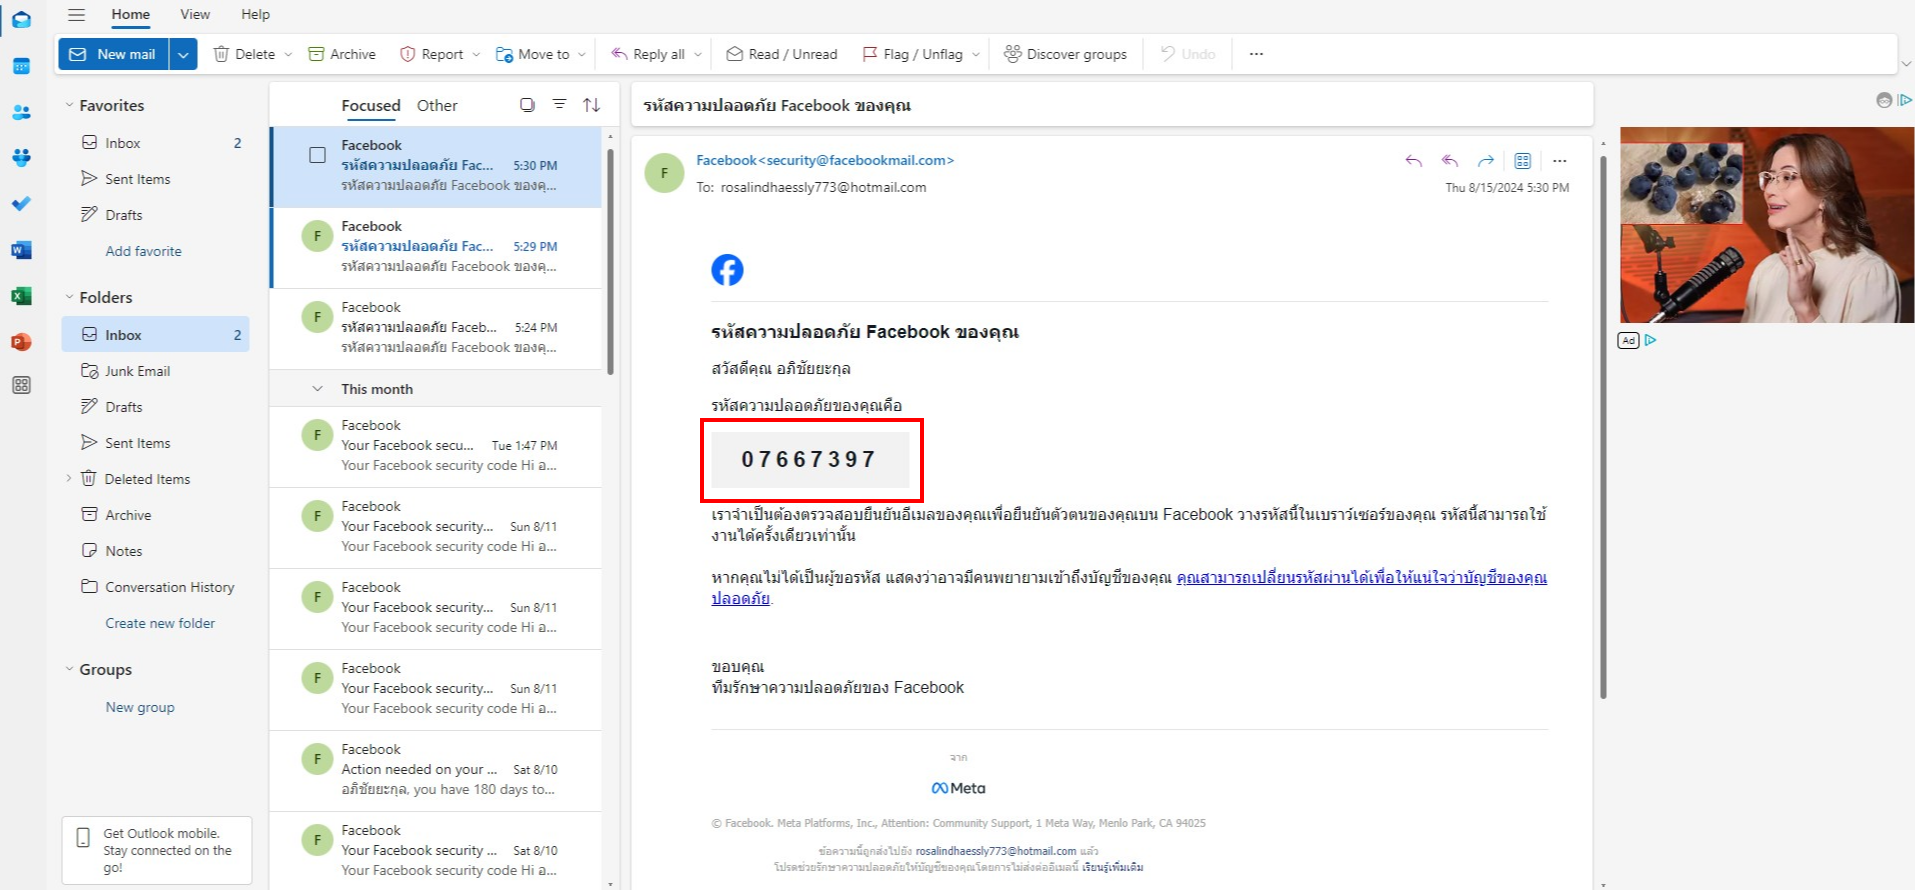
Task: Forward the message via reading pane arrow
Action: (x=1486, y=161)
